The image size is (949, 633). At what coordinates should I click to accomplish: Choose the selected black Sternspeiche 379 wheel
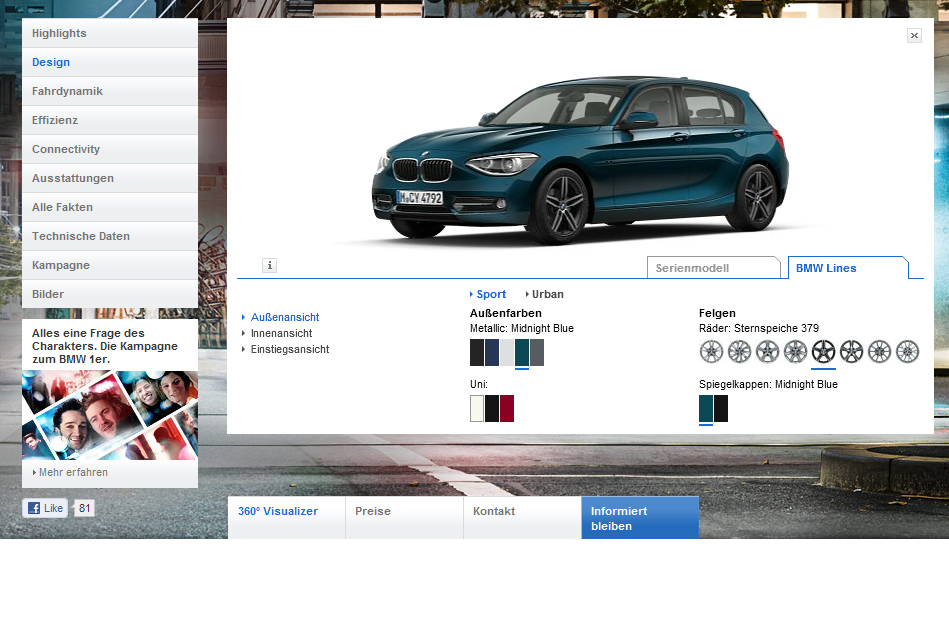tap(823, 351)
